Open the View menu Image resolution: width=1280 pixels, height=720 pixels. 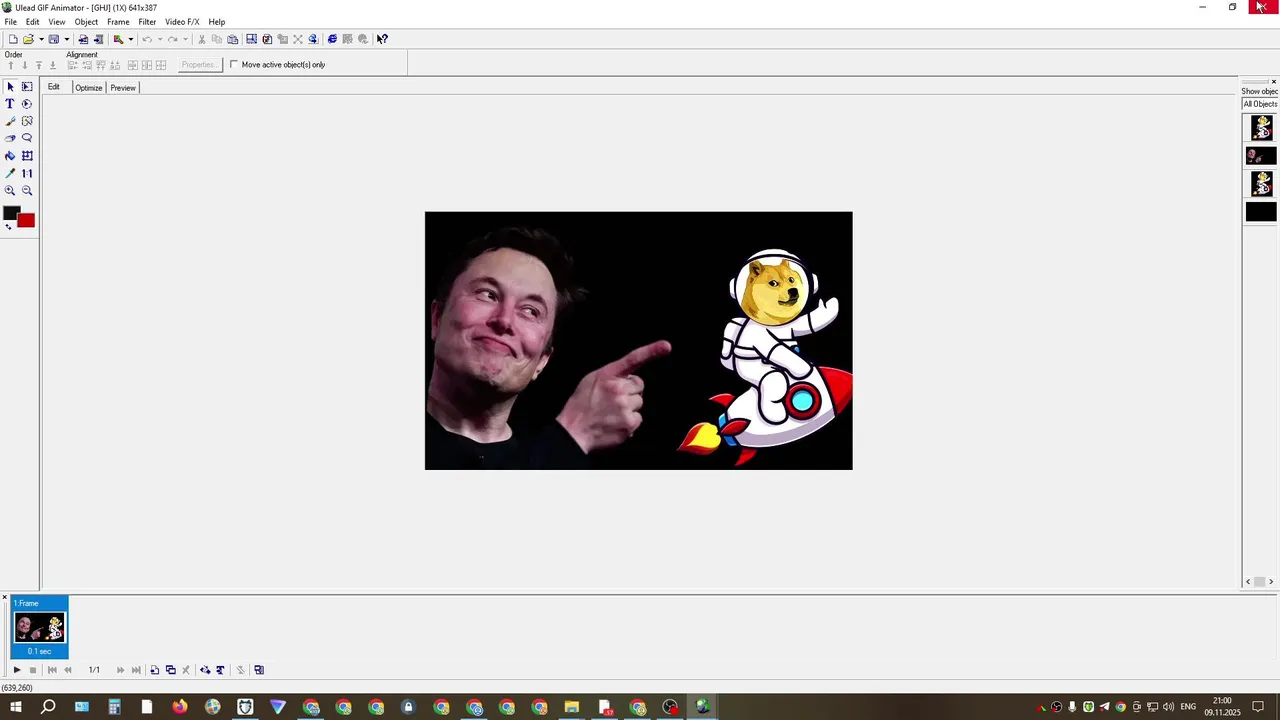coord(57,22)
